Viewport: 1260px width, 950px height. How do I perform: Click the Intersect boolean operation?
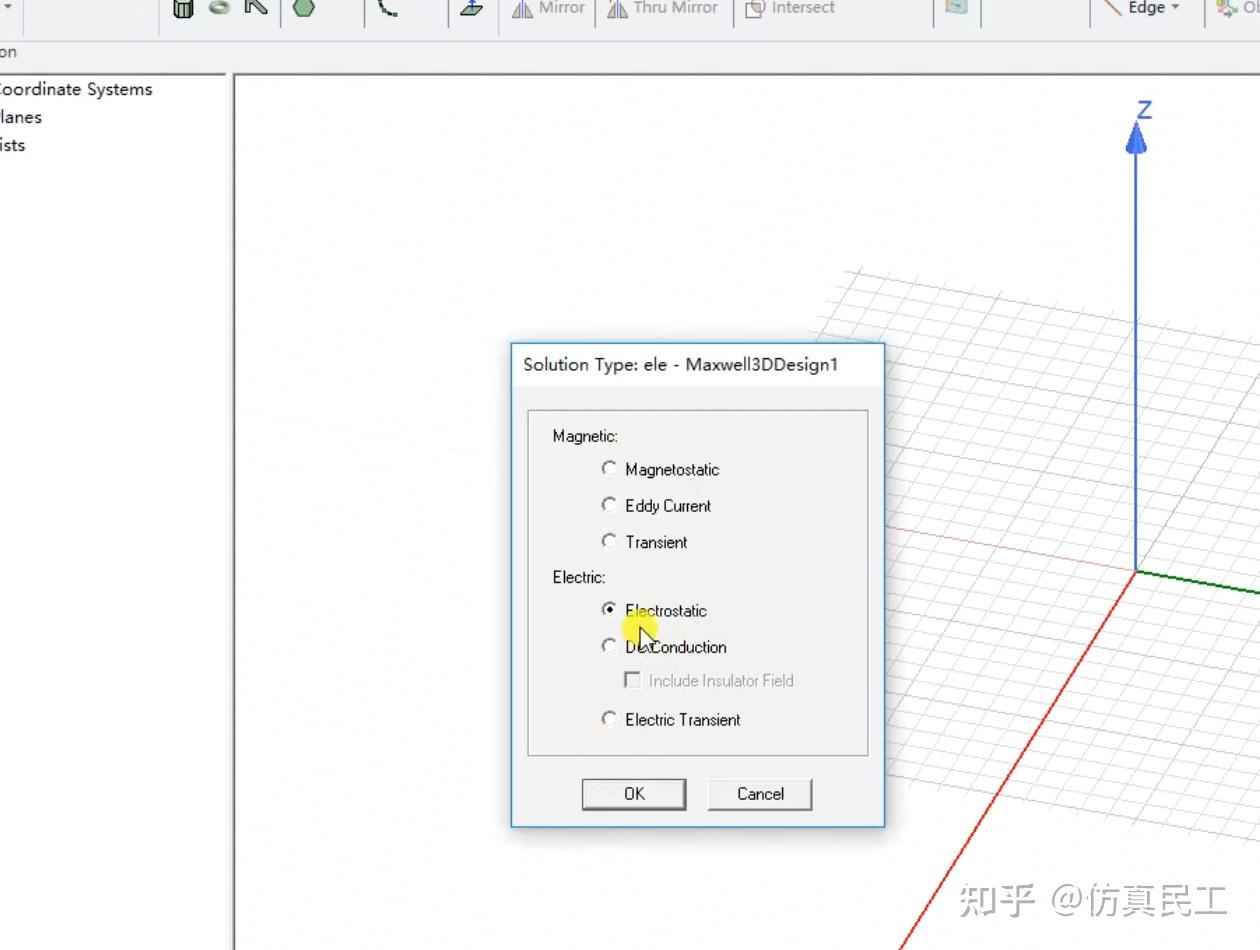tap(790, 8)
